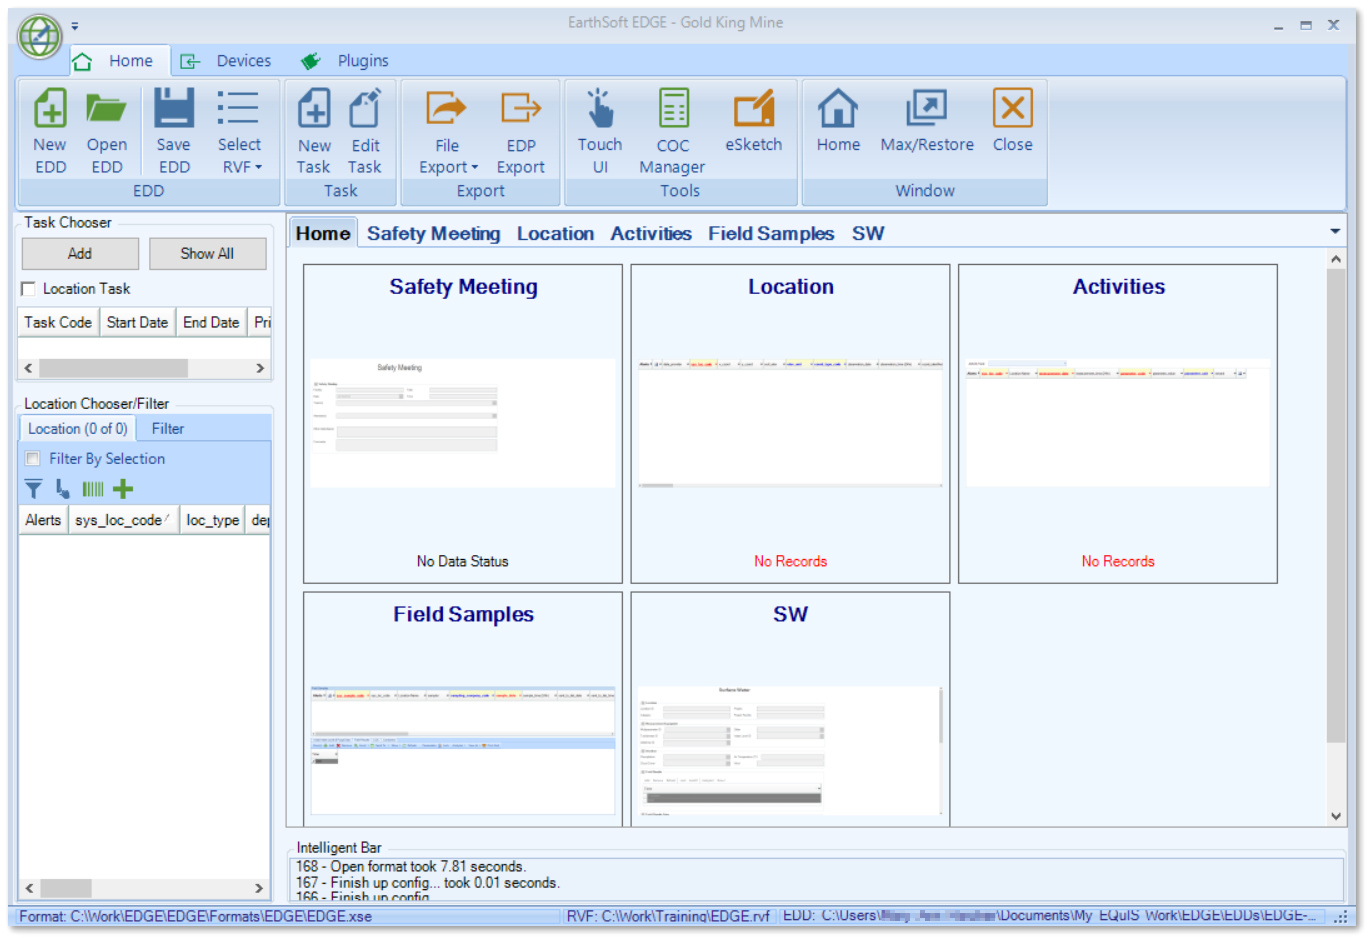Click the End Date column header
This screenshot has height=942, width=1372.
coord(211,322)
